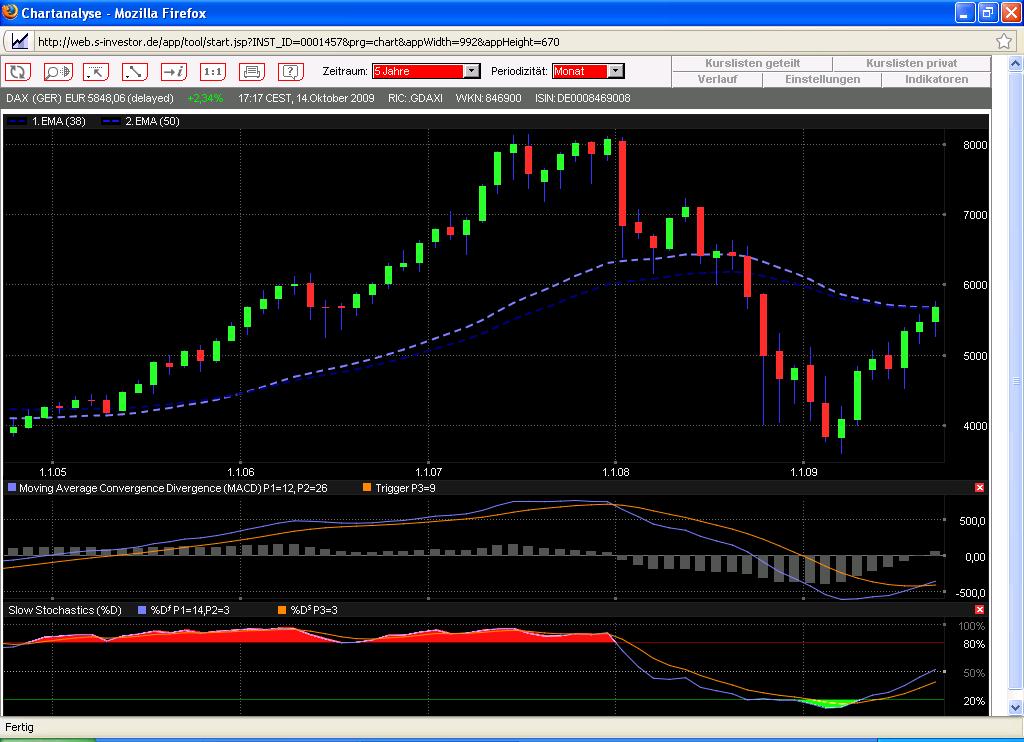Select the zoom magnifier tool
The width and height of the screenshot is (1024, 742).
(55, 72)
